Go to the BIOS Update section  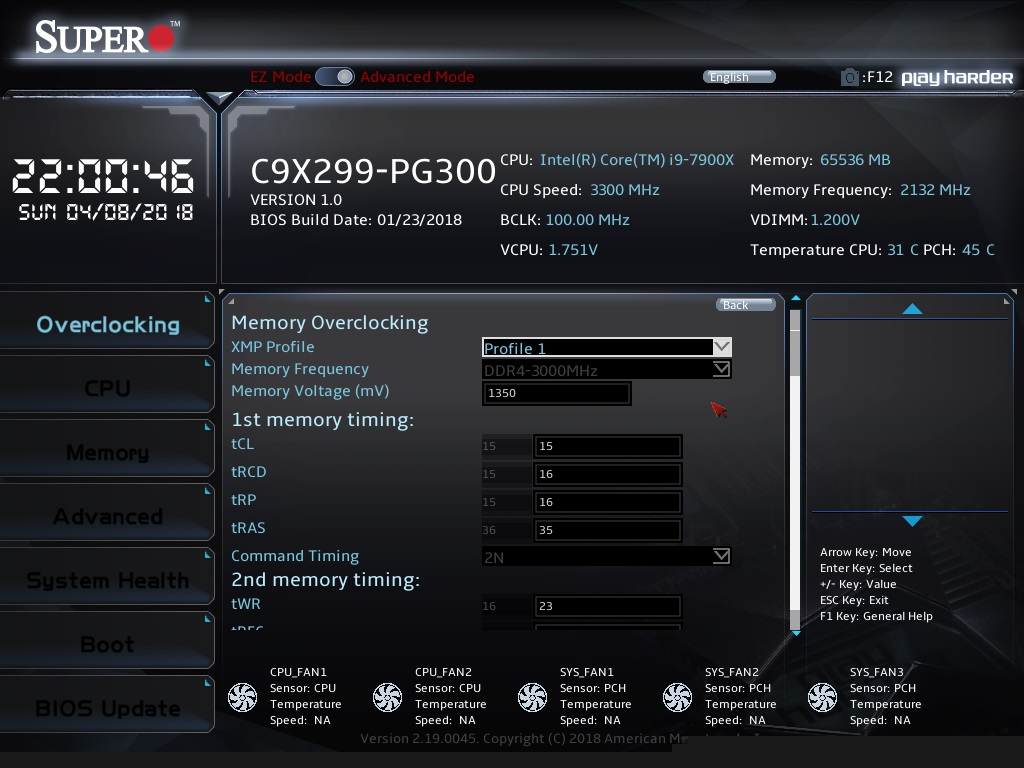(107, 708)
